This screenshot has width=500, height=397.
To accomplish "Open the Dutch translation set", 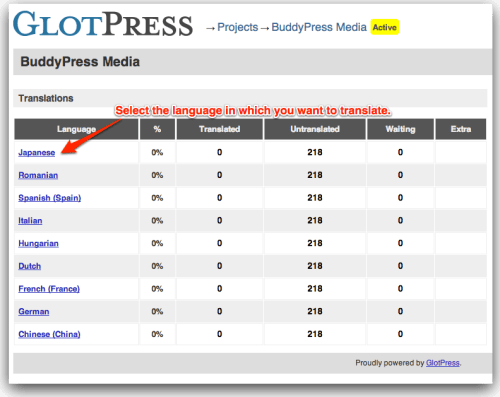I will point(30,266).
